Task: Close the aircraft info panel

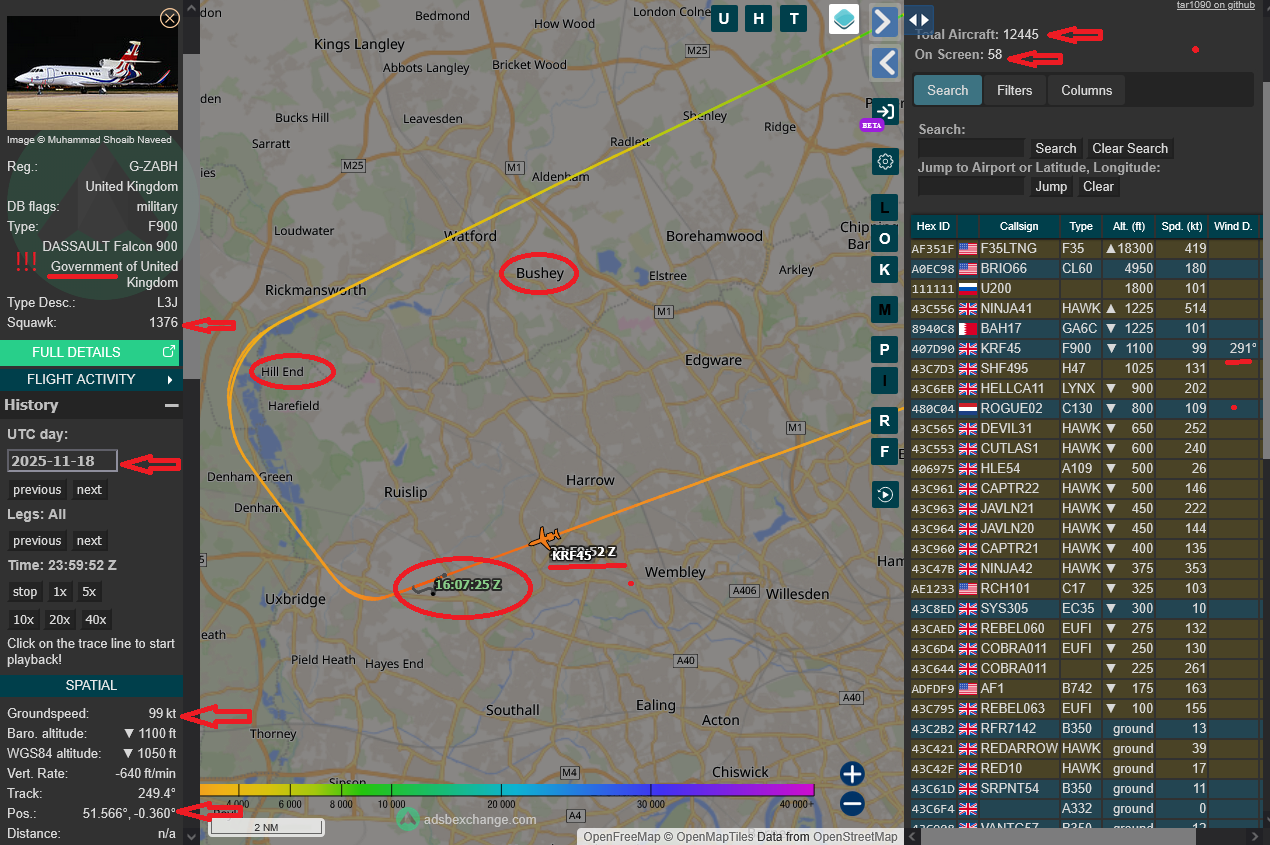Action: [170, 18]
